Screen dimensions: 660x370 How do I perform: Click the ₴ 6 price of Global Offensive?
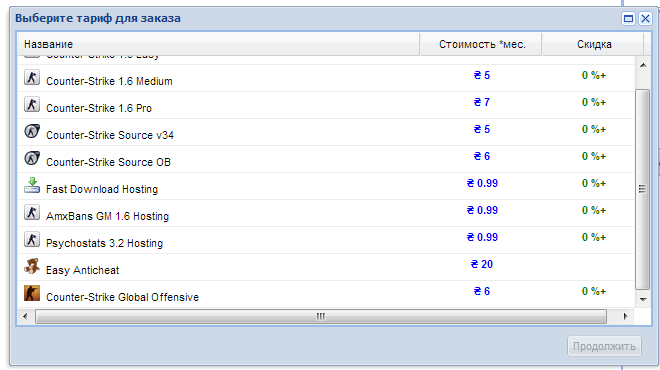coord(482,291)
